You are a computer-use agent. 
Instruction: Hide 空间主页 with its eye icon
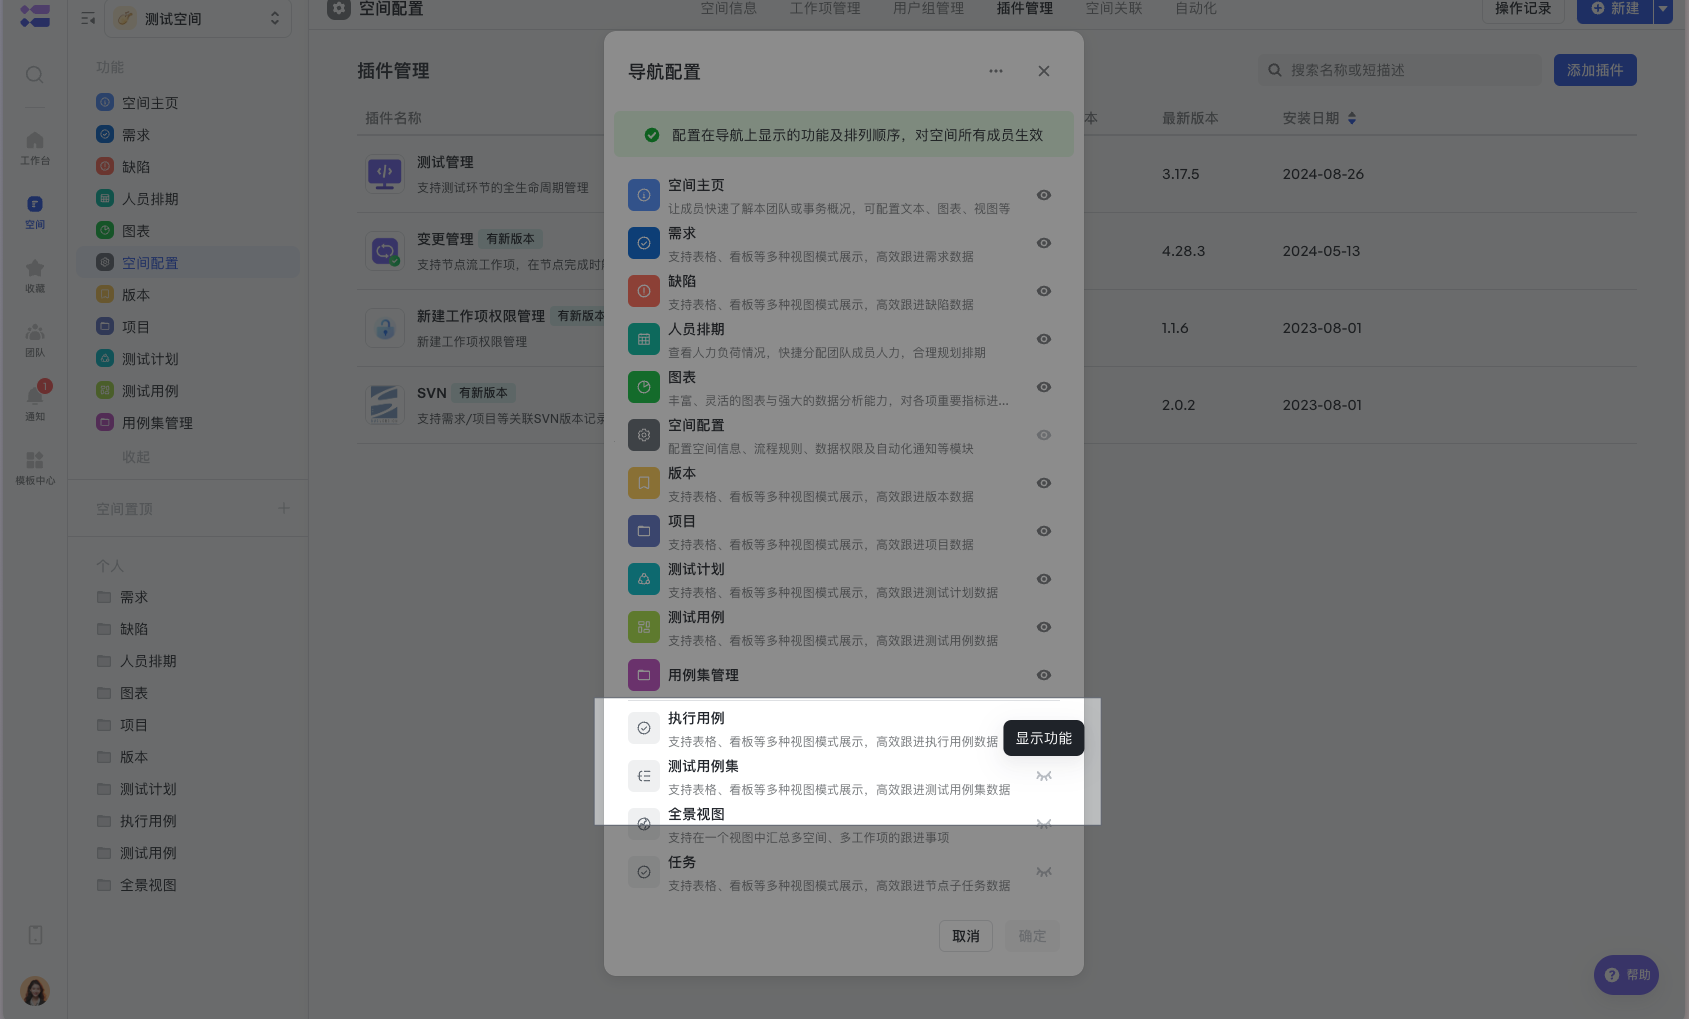coord(1043,195)
